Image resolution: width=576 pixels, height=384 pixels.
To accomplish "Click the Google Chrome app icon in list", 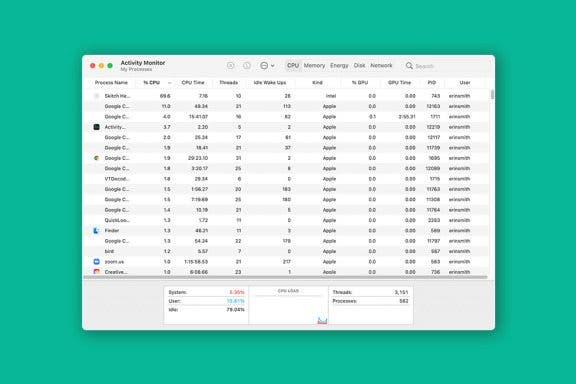I will tap(96, 158).
